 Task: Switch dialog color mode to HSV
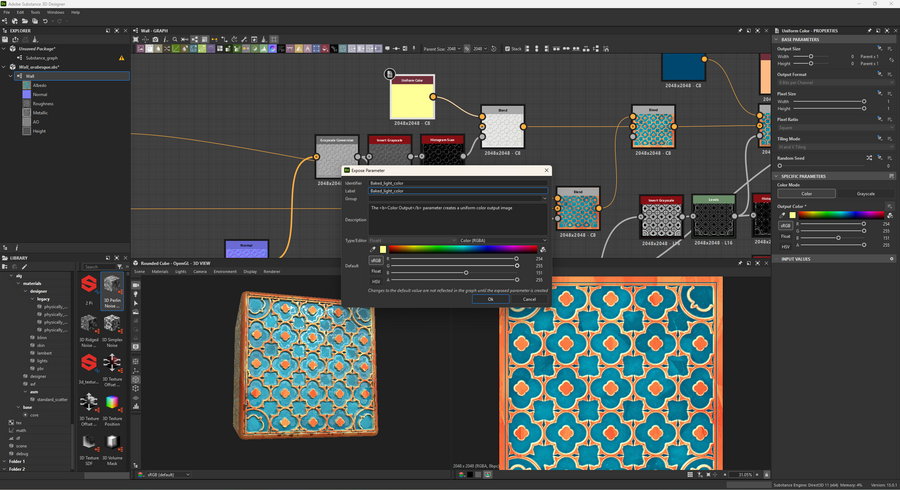[x=376, y=281]
